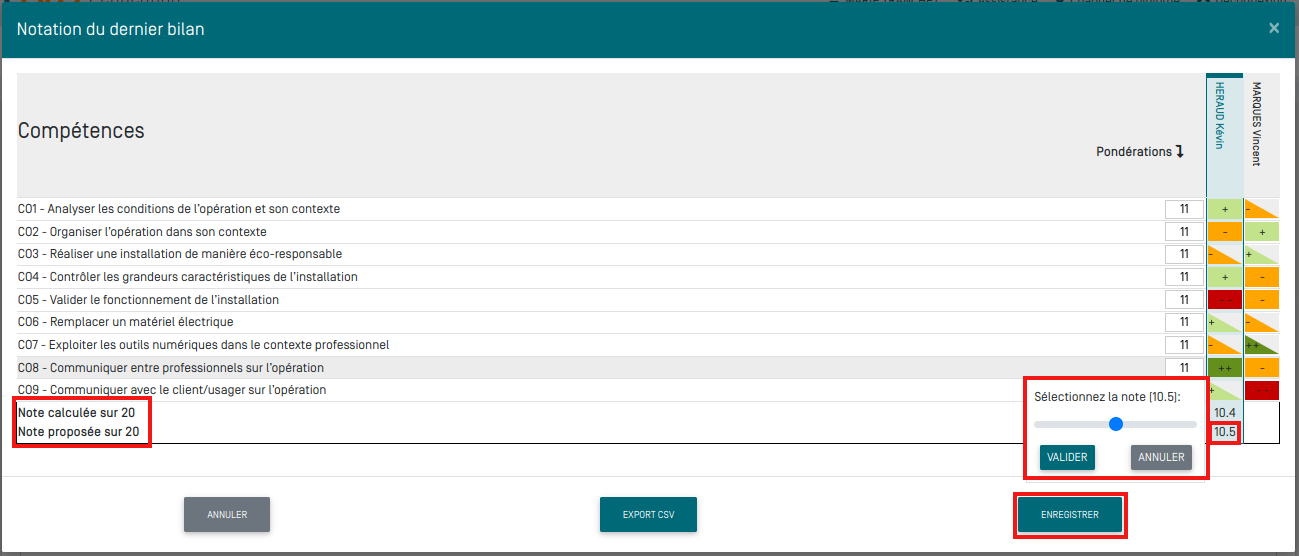Screen dimensions: 1299x556
Task: Select the HERAUD Kévin column header
Action: point(1225,135)
